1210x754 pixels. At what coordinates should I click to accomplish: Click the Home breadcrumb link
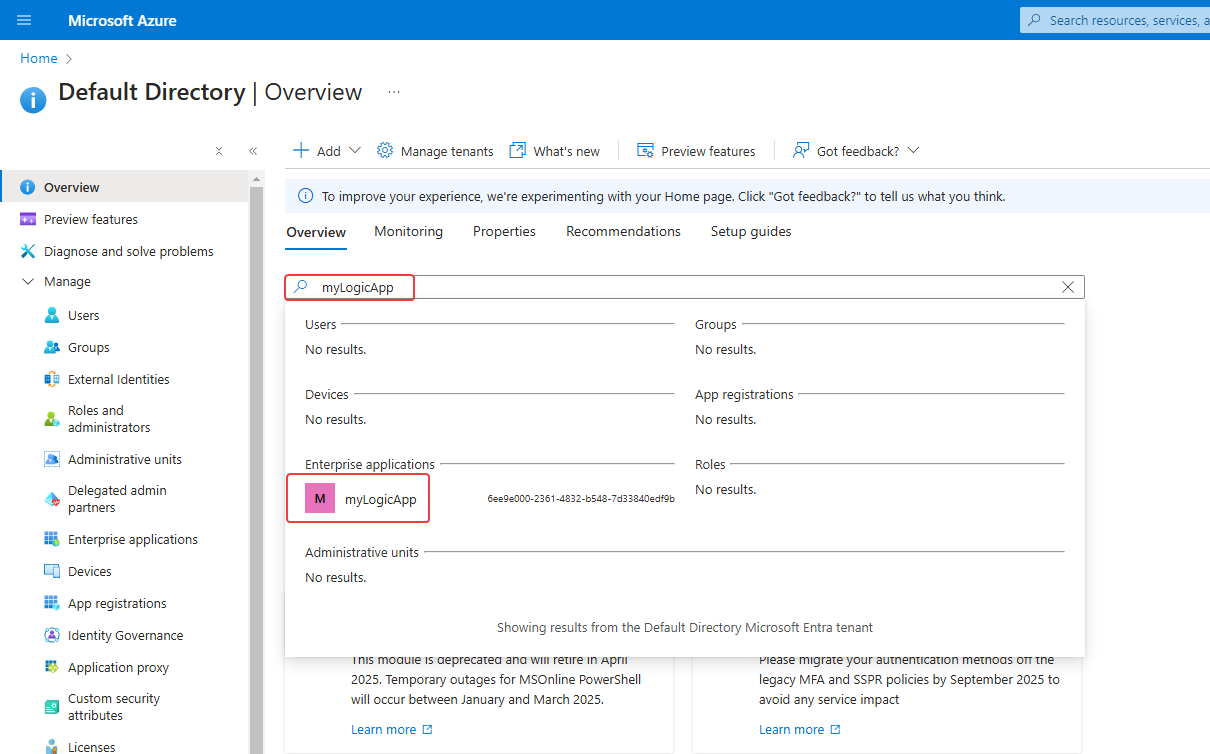coord(38,58)
